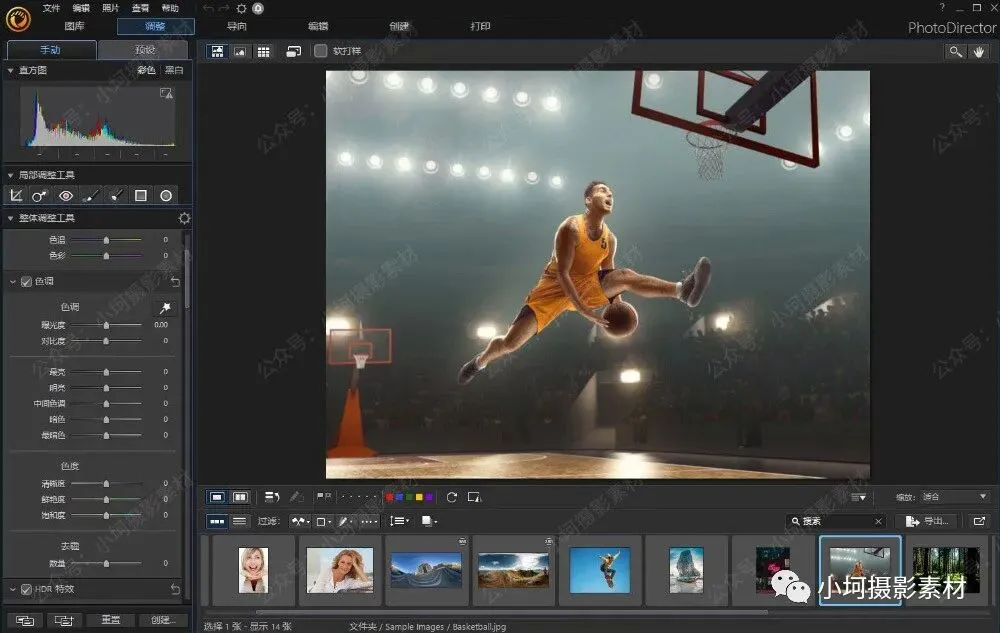Select the gradient mask square tool

[x=141, y=196]
